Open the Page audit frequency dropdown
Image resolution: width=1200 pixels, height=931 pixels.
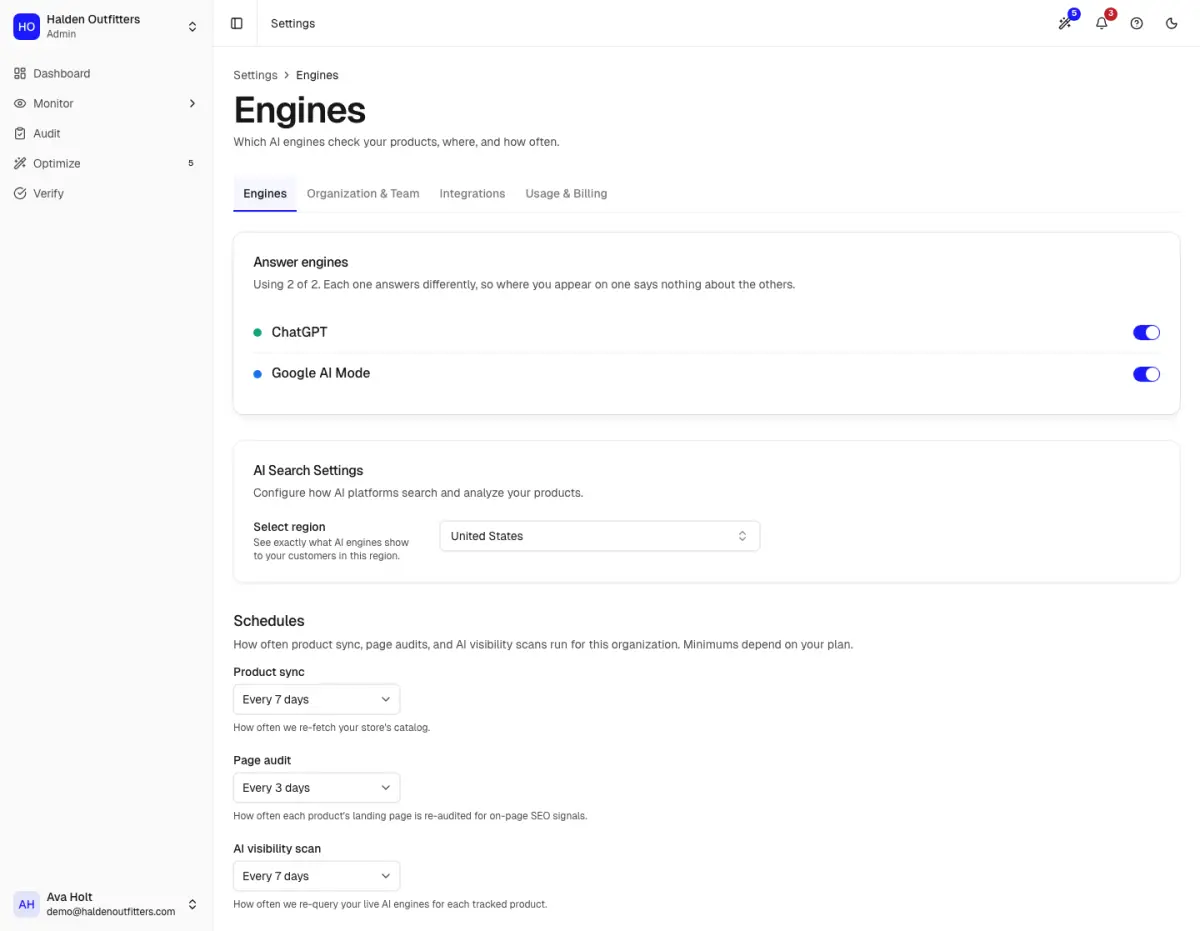(x=317, y=787)
